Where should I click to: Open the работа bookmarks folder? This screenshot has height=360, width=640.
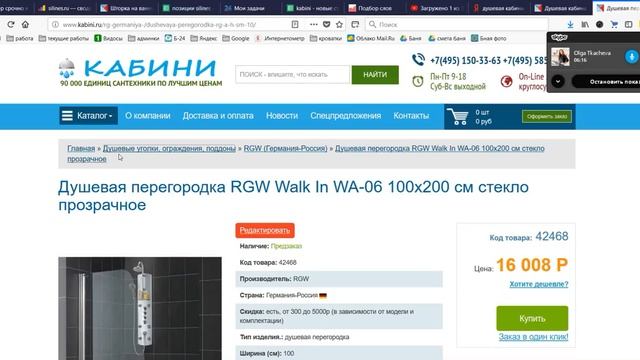coord(20,38)
